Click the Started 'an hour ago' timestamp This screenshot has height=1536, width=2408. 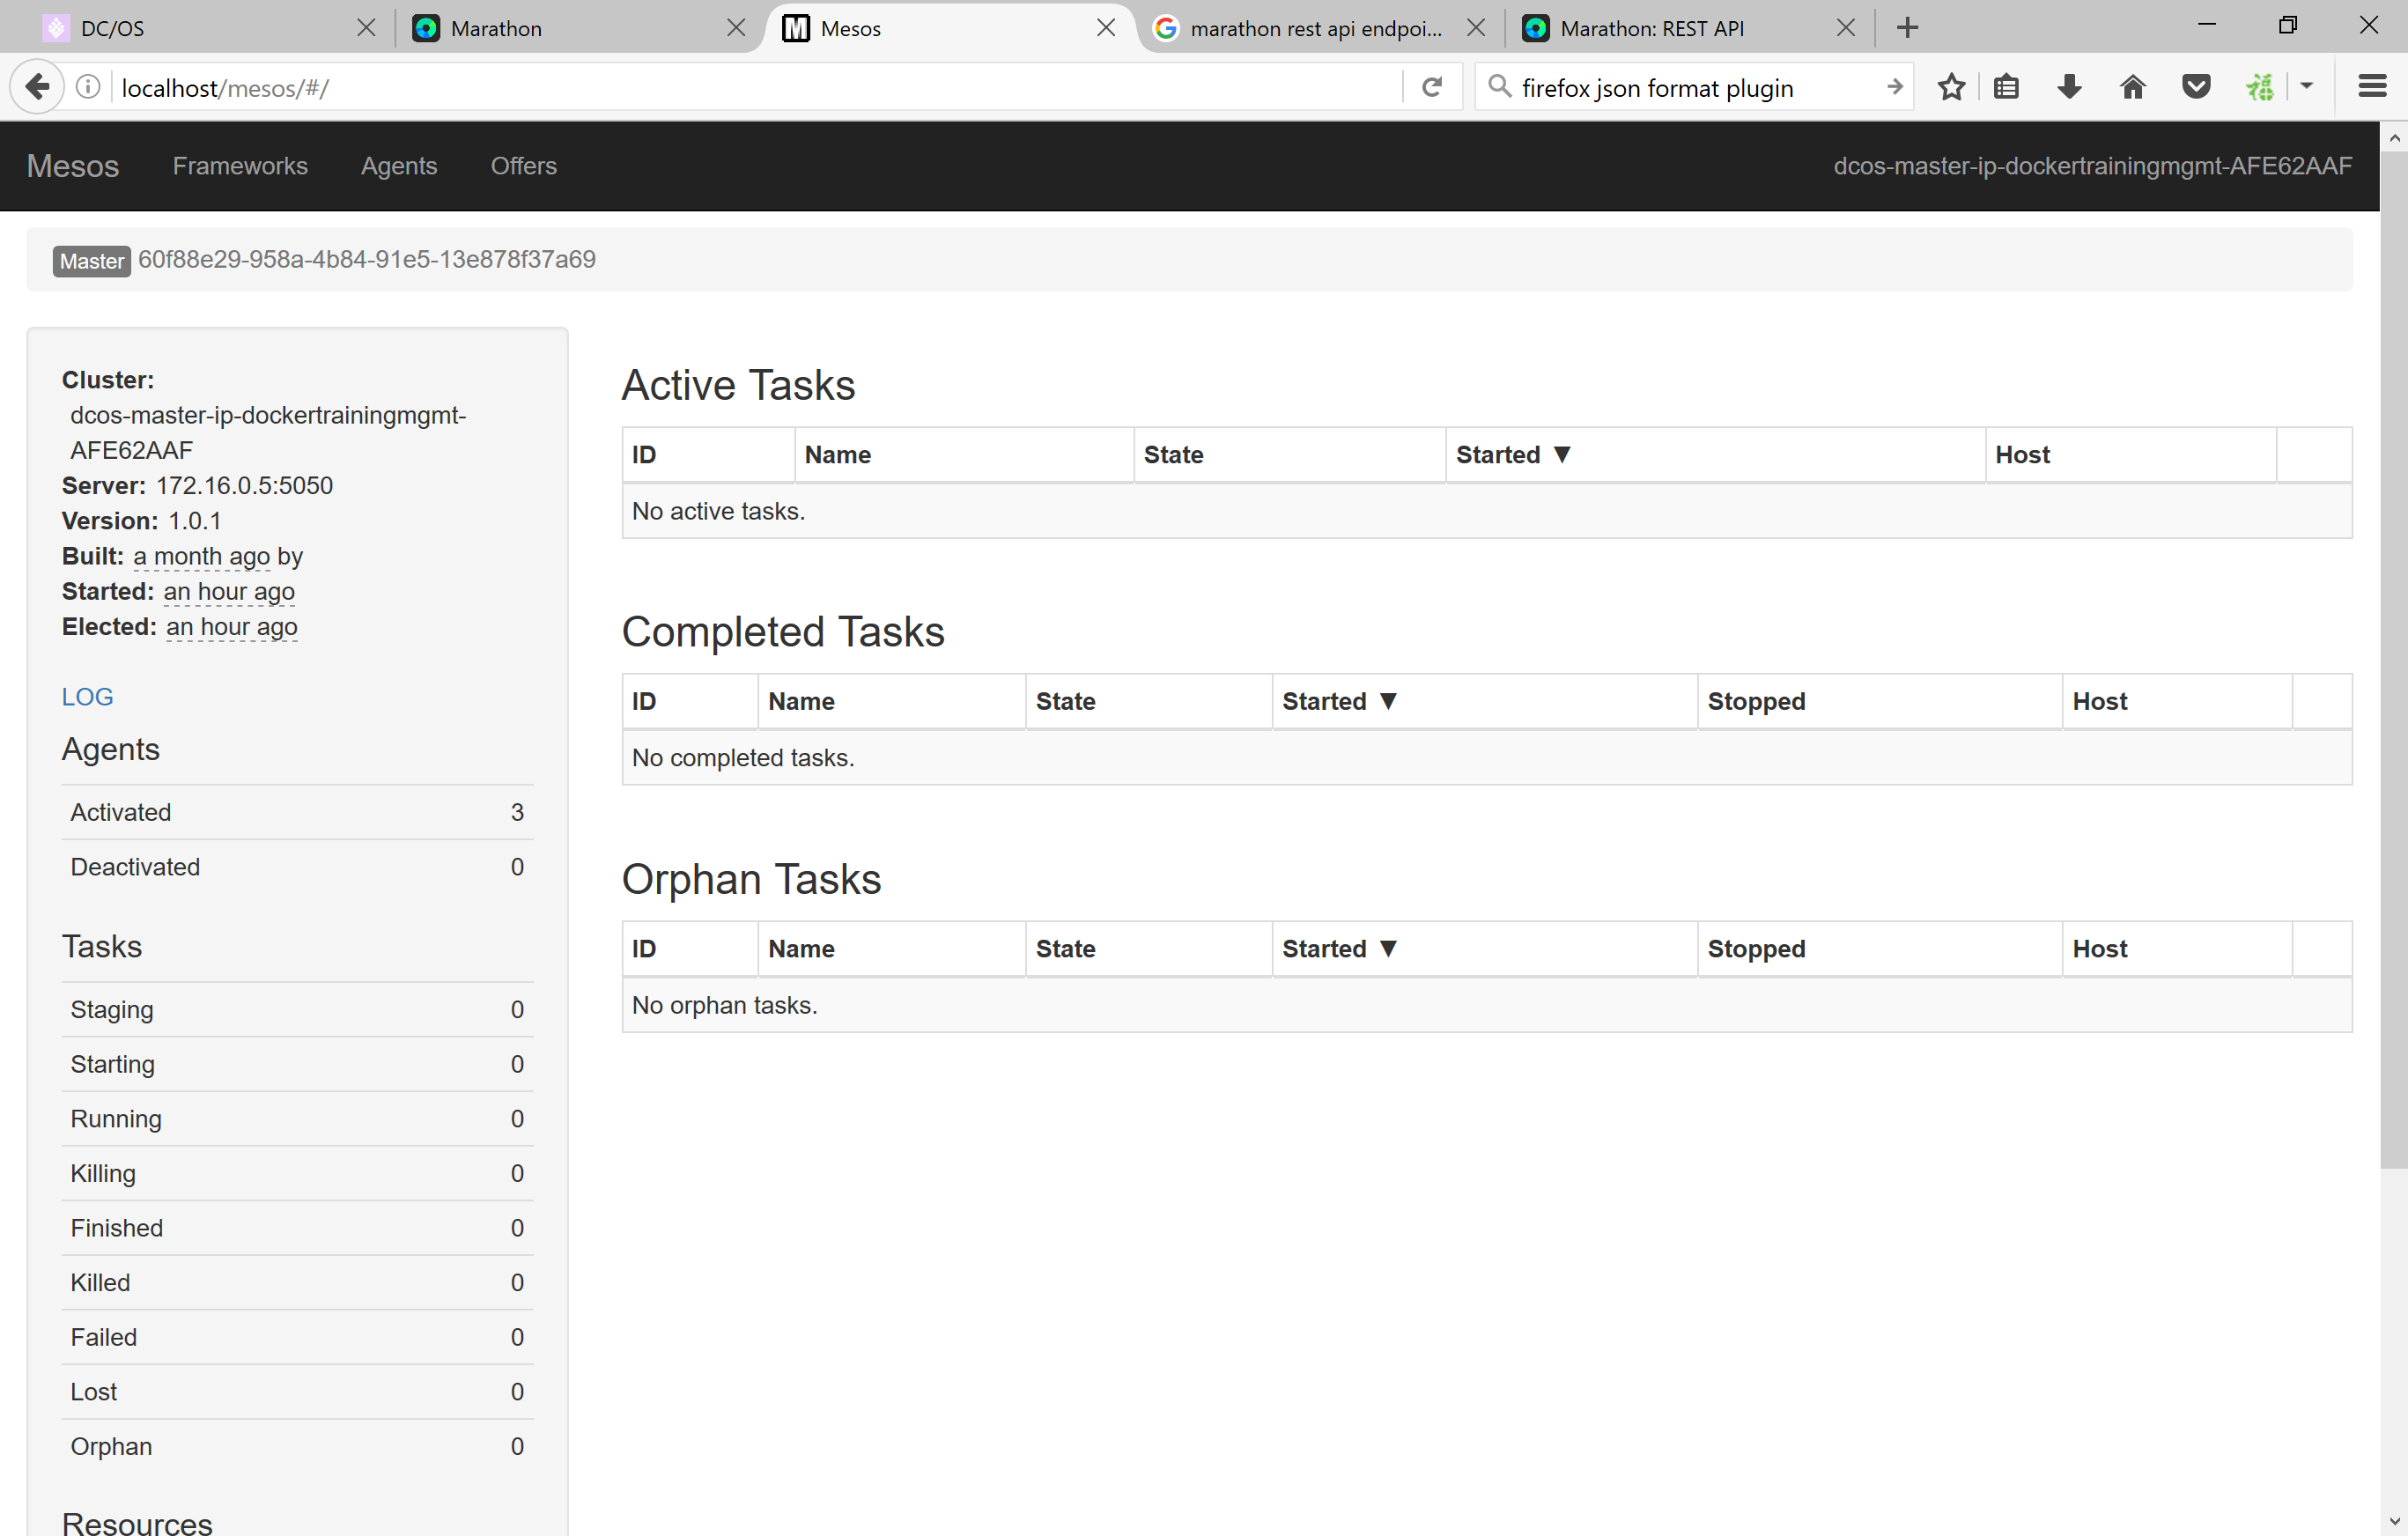pos(229,592)
